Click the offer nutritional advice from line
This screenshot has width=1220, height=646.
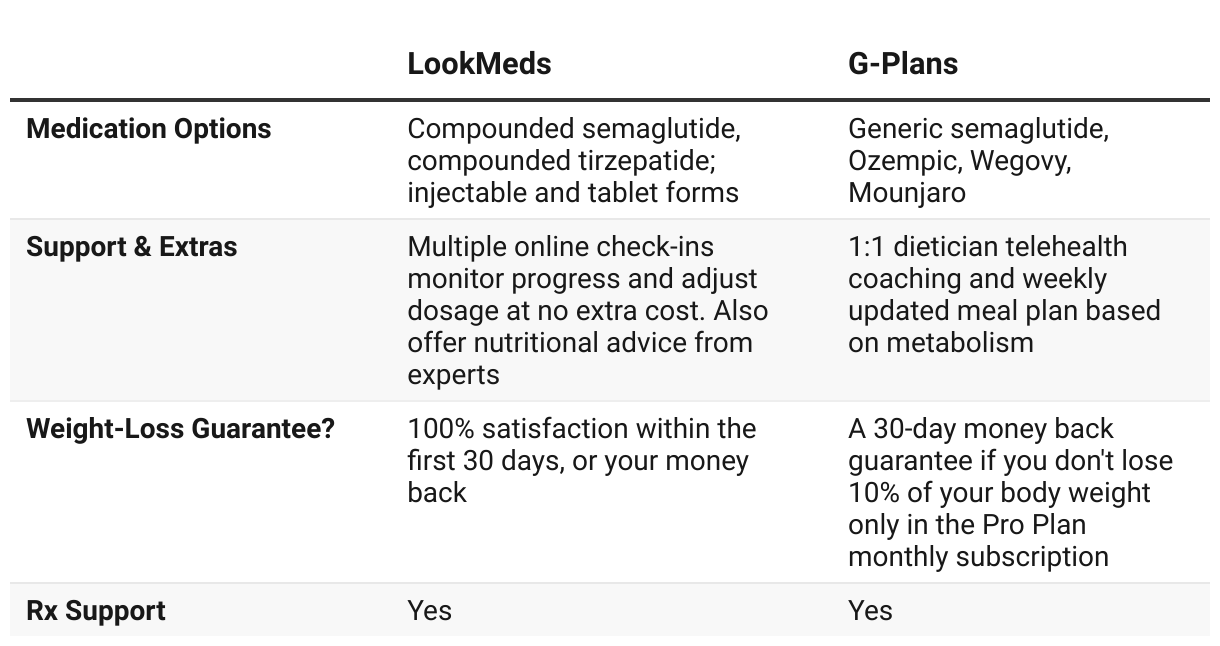(580, 343)
